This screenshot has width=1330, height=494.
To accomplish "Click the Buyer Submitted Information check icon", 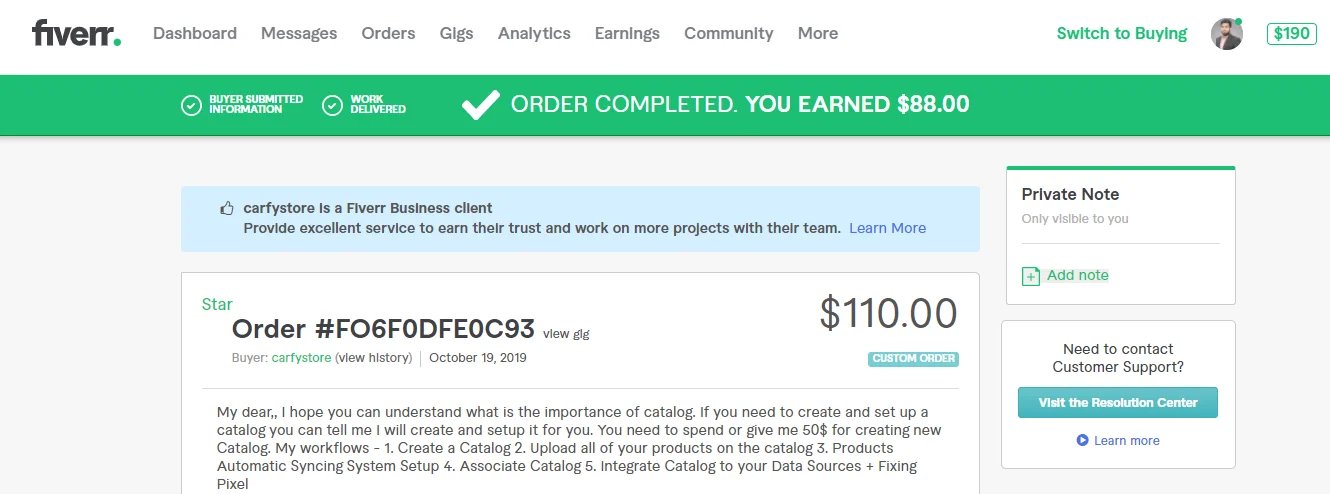I will 191,105.
